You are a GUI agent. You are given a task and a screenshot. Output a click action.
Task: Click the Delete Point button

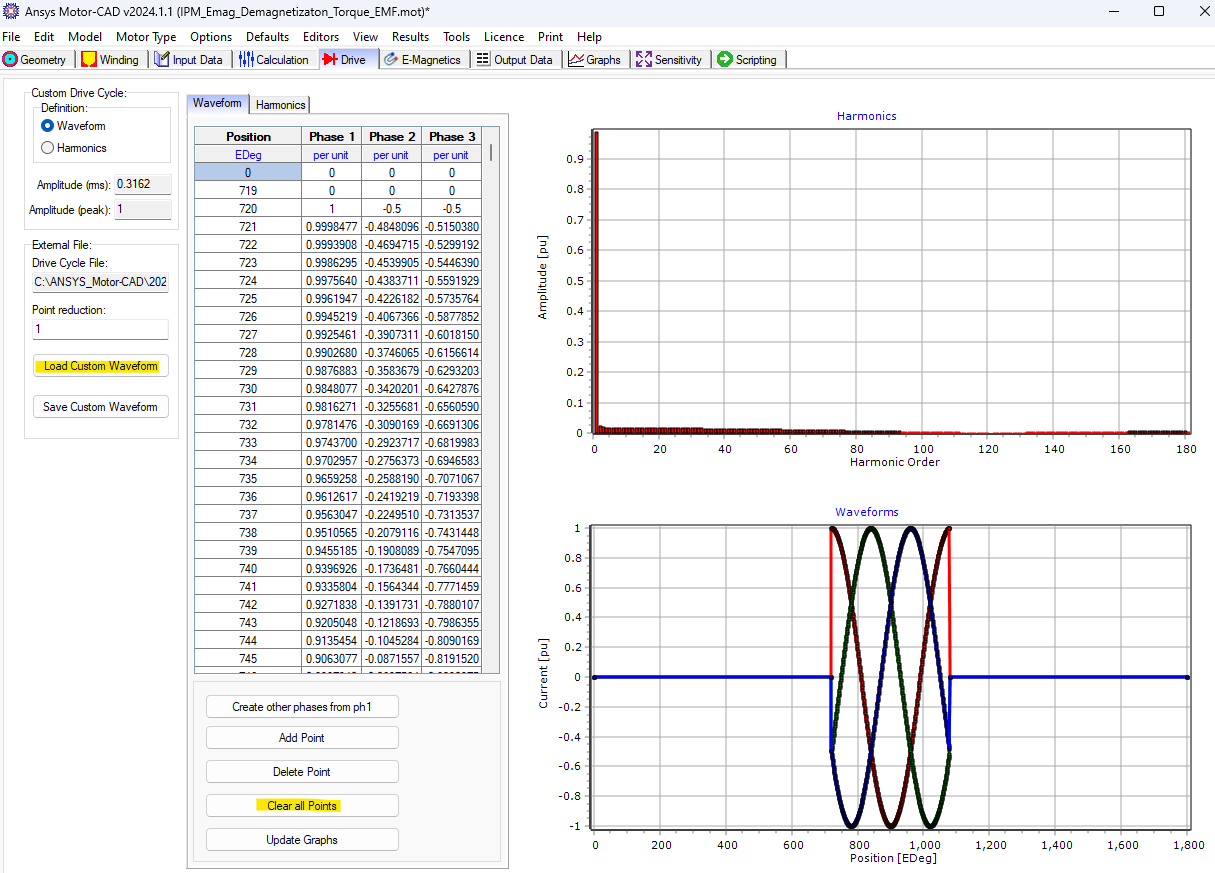pyautogui.click(x=302, y=772)
